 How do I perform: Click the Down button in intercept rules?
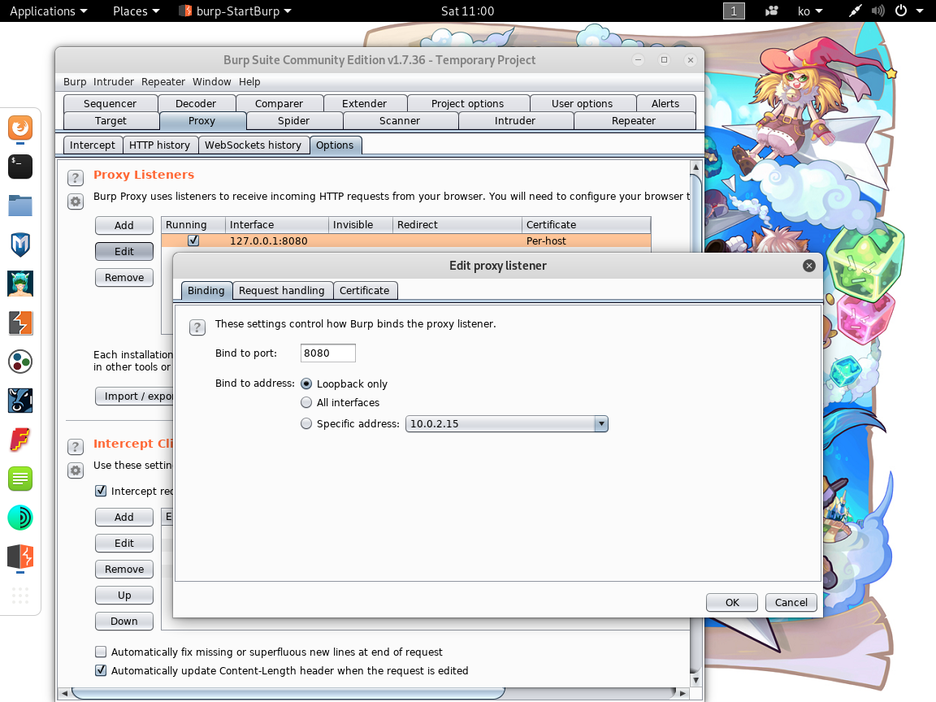click(x=124, y=621)
